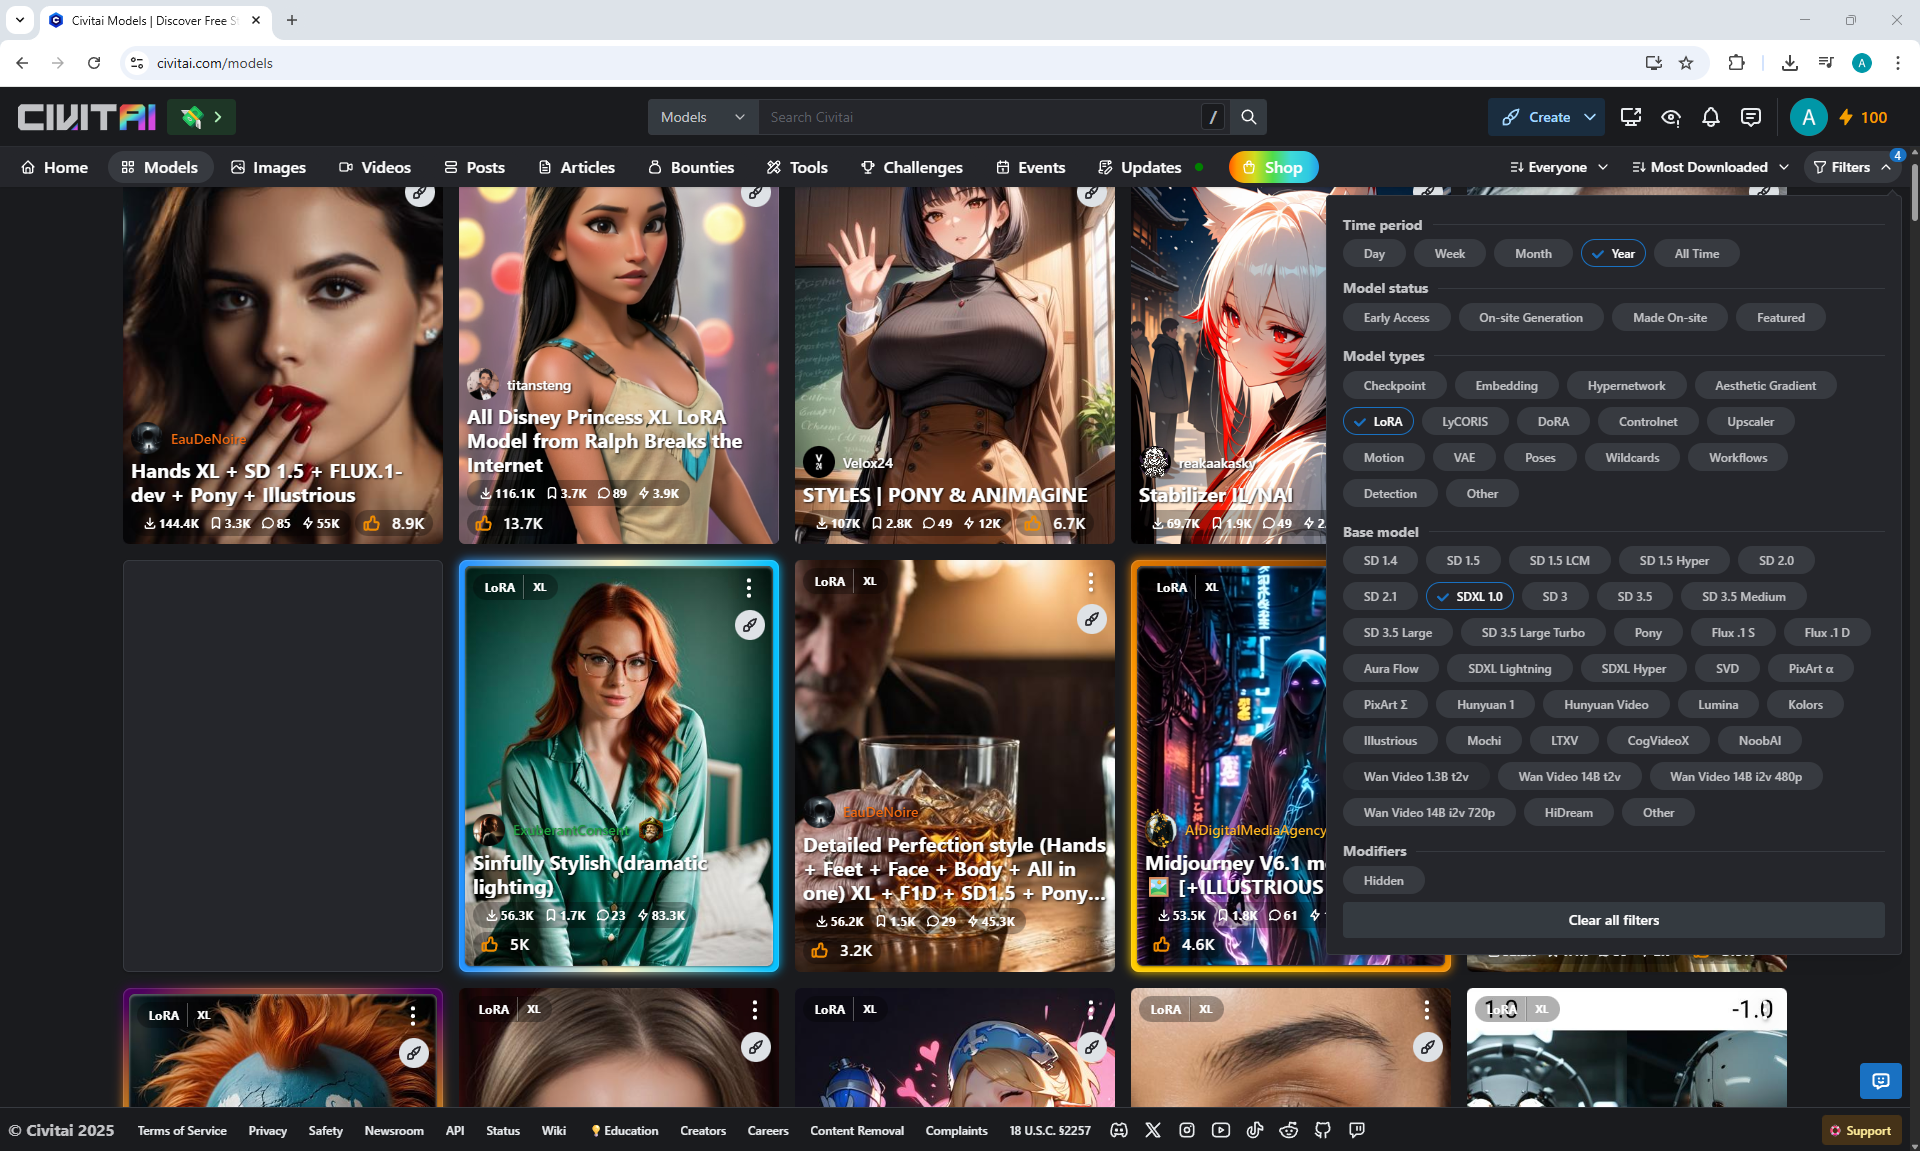This screenshot has width=1920, height=1151.
Task: Enable the Checkpoint model type filter
Action: coord(1394,385)
